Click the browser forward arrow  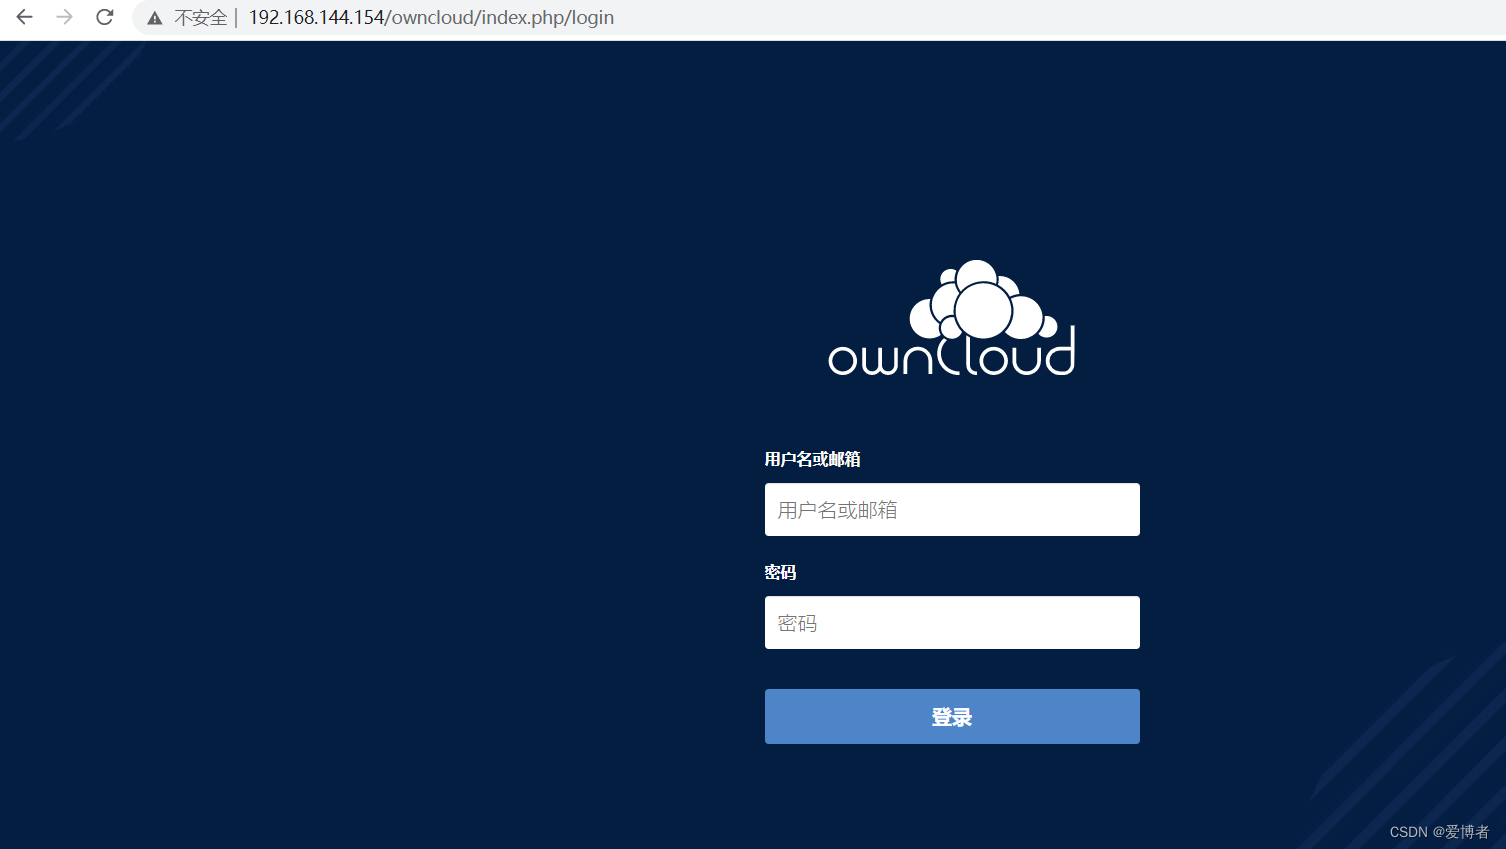pos(64,17)
